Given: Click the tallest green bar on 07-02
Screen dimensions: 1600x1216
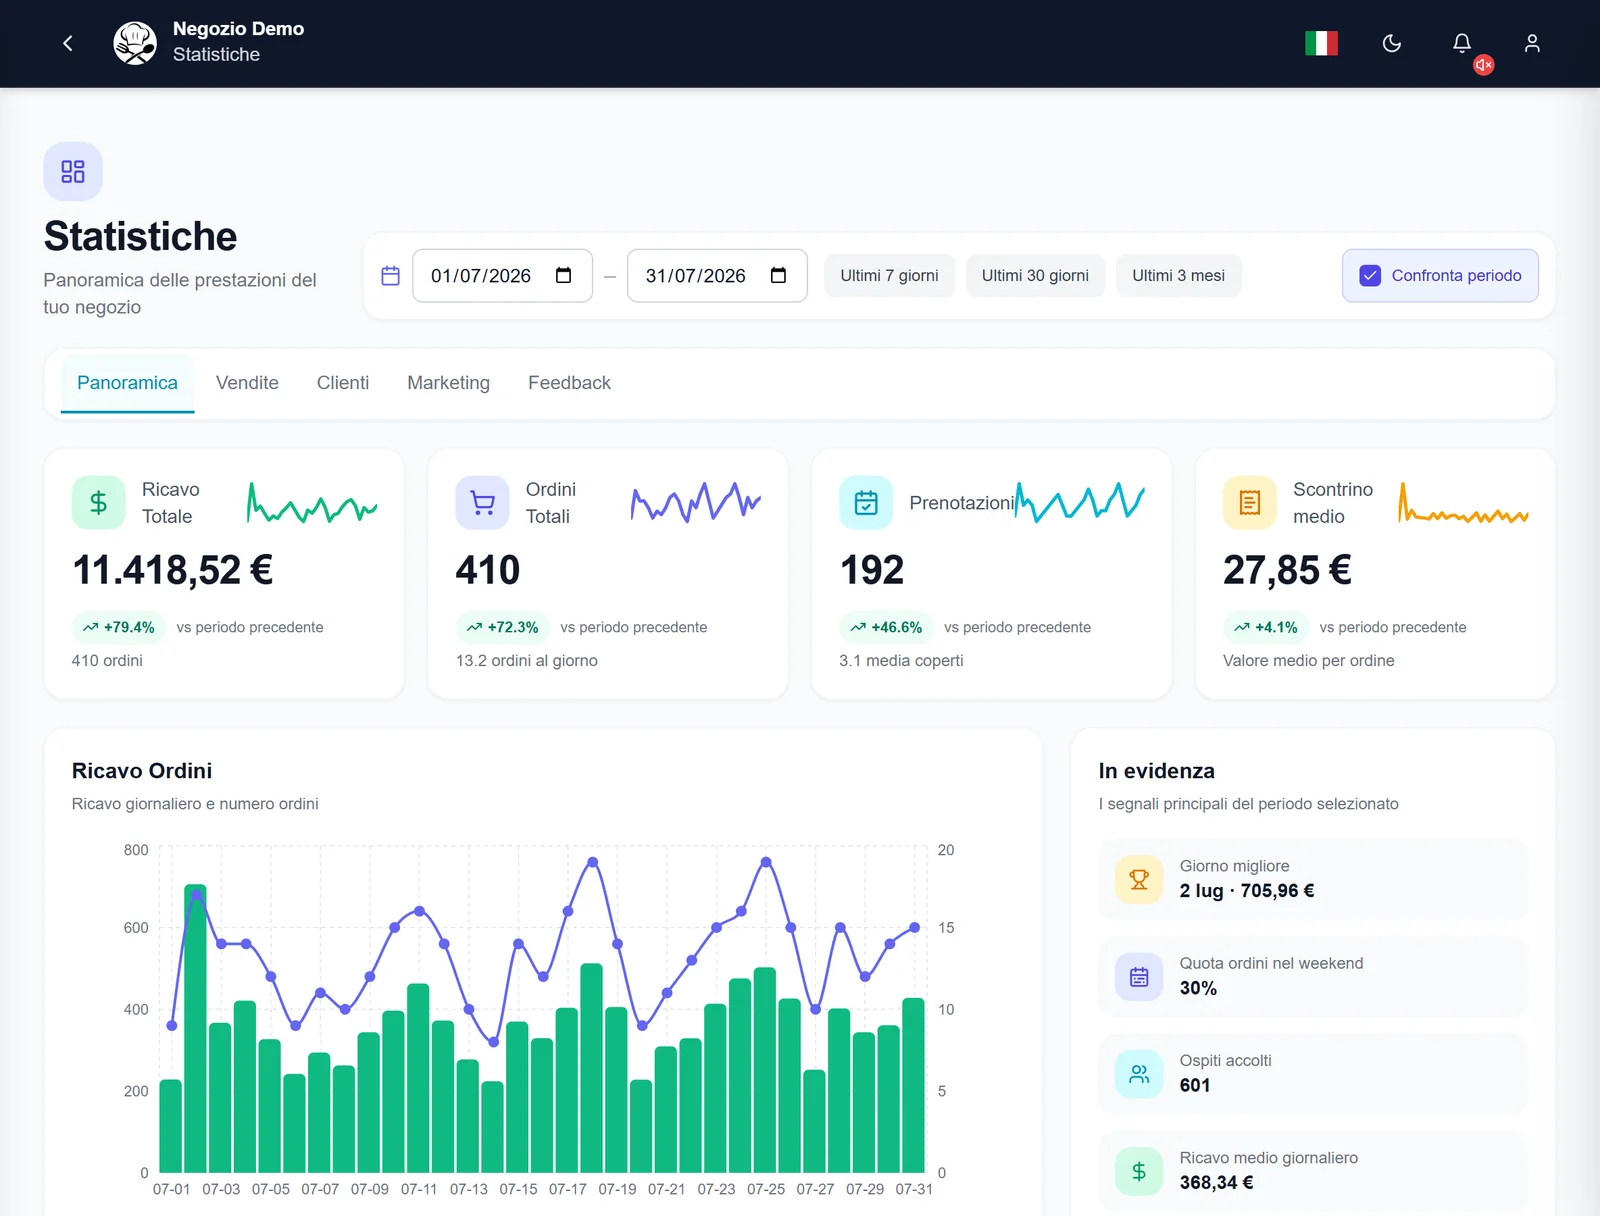Looking at the screenshot, I should (196, 1028).
